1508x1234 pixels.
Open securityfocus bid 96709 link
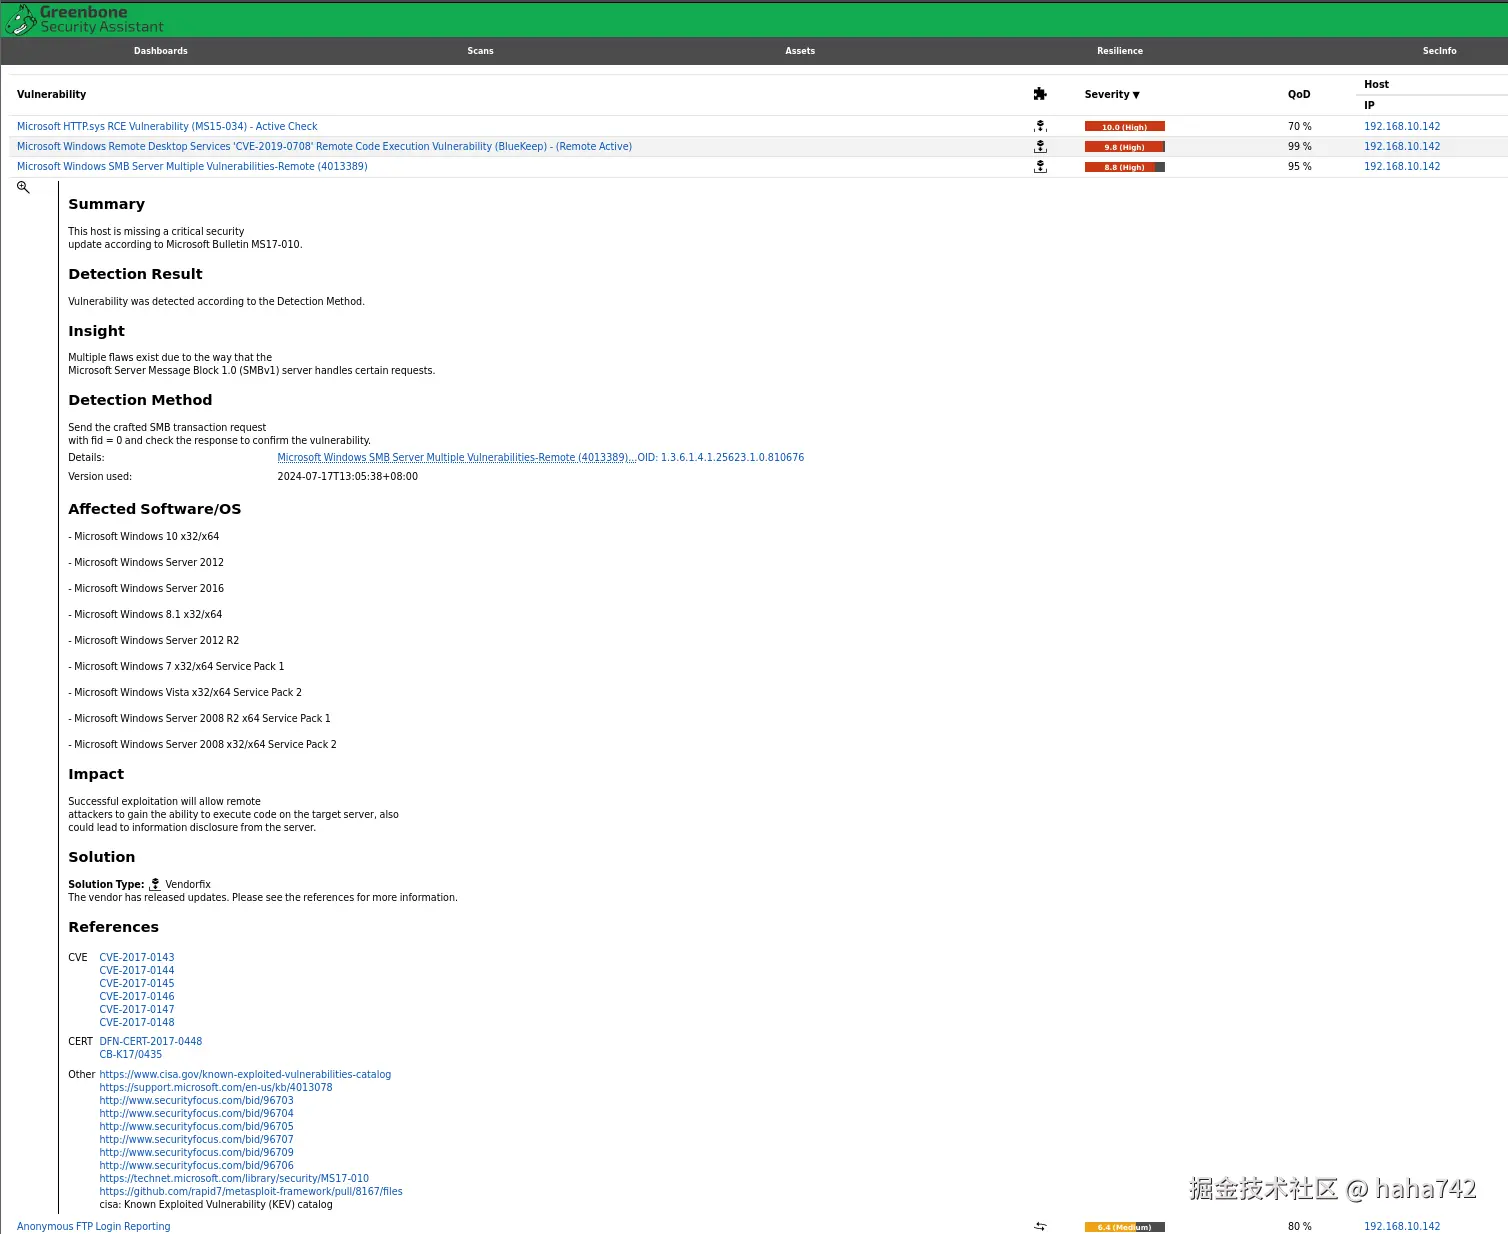(x=197, y=1152)
